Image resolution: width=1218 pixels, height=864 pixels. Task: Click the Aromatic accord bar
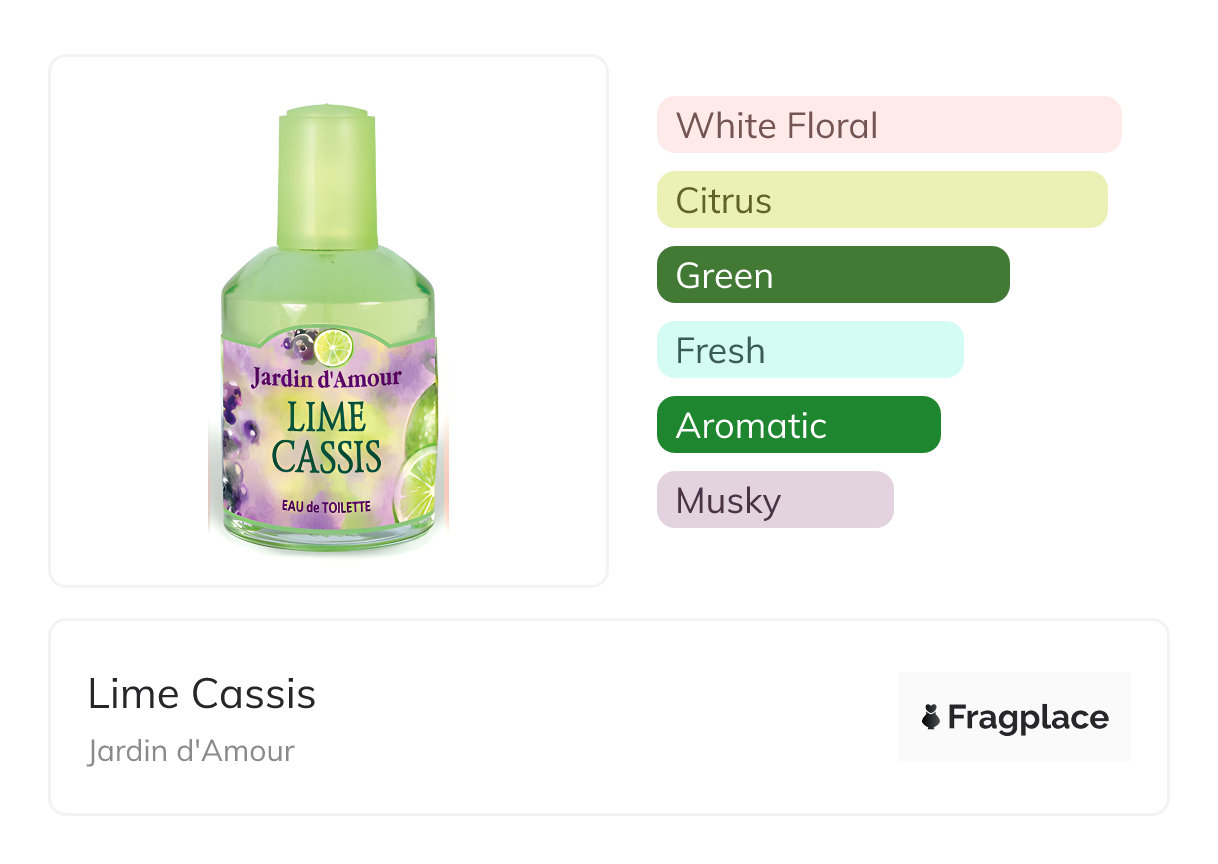coord(798,425)
